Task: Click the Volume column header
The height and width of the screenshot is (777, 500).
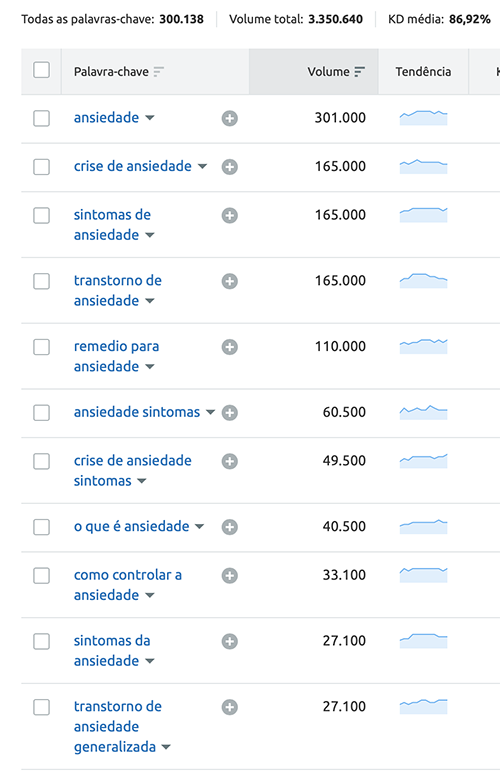Action: click(329, 72)
